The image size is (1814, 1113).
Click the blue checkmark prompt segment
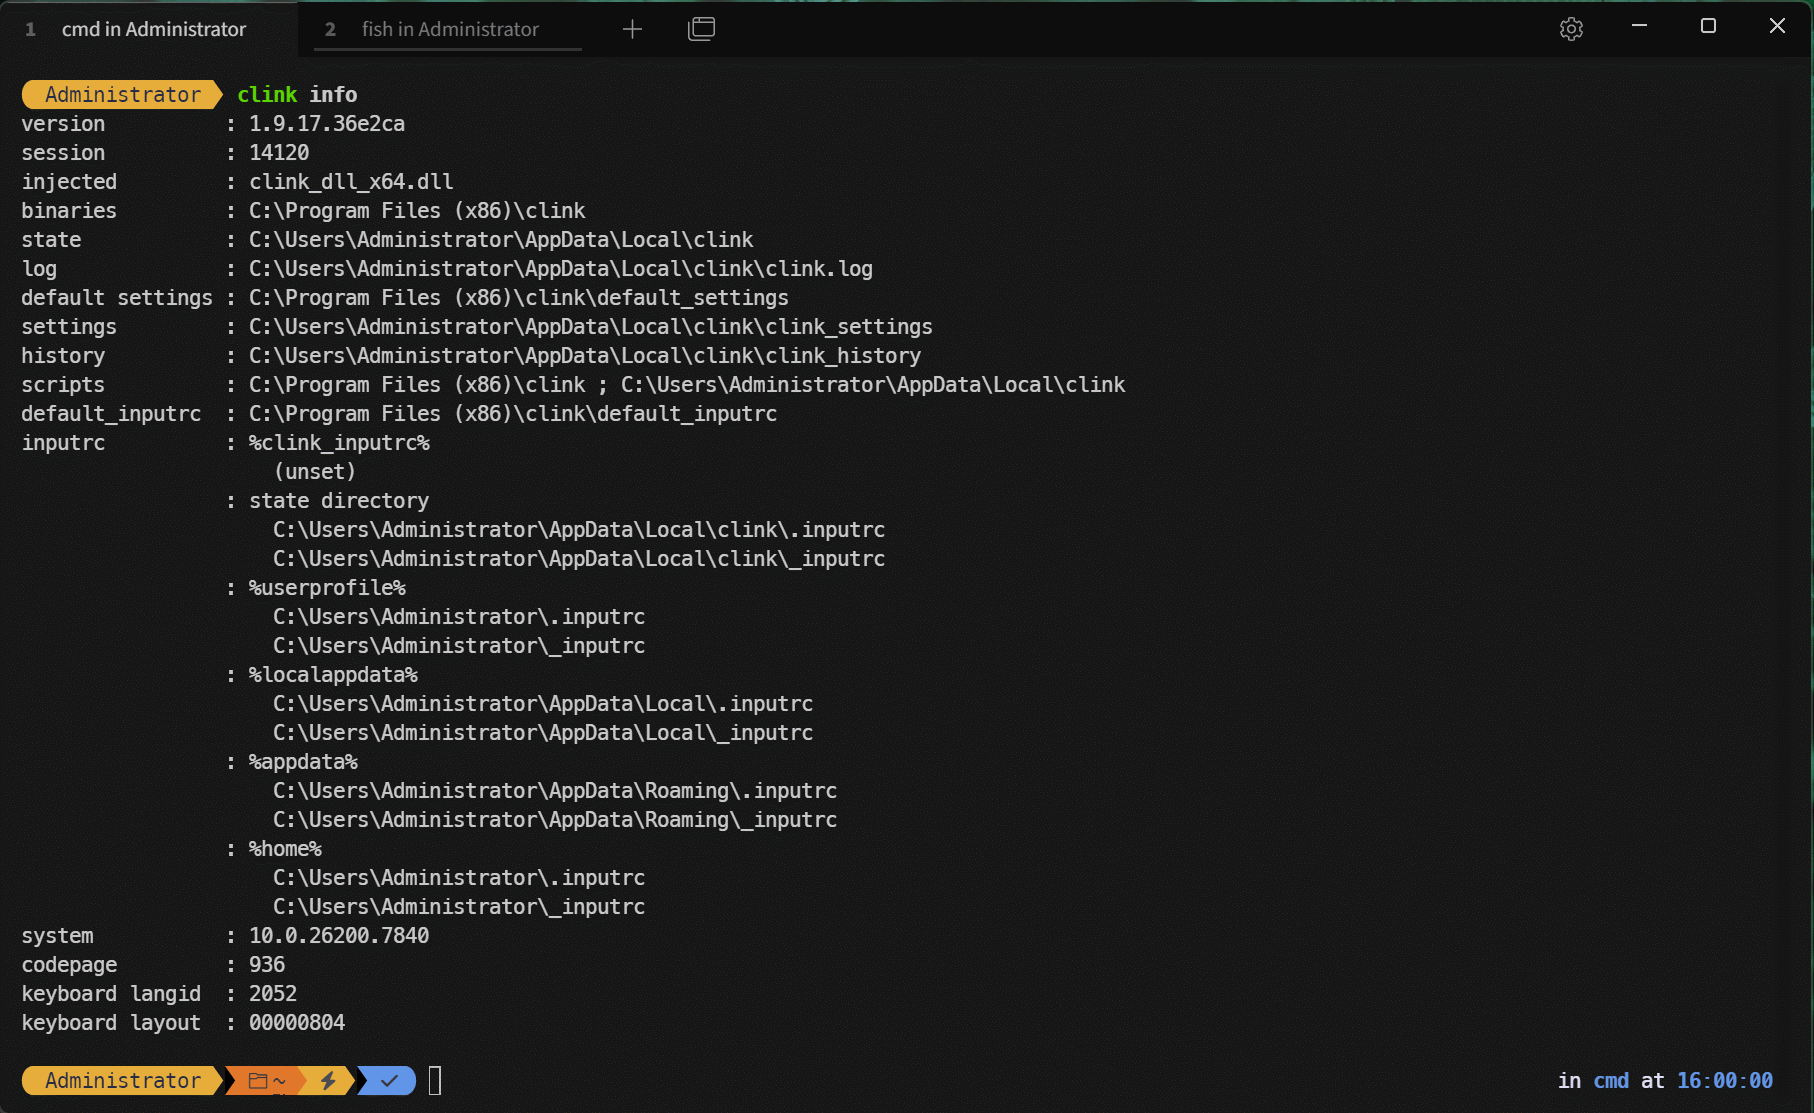tap(389, 1081)
